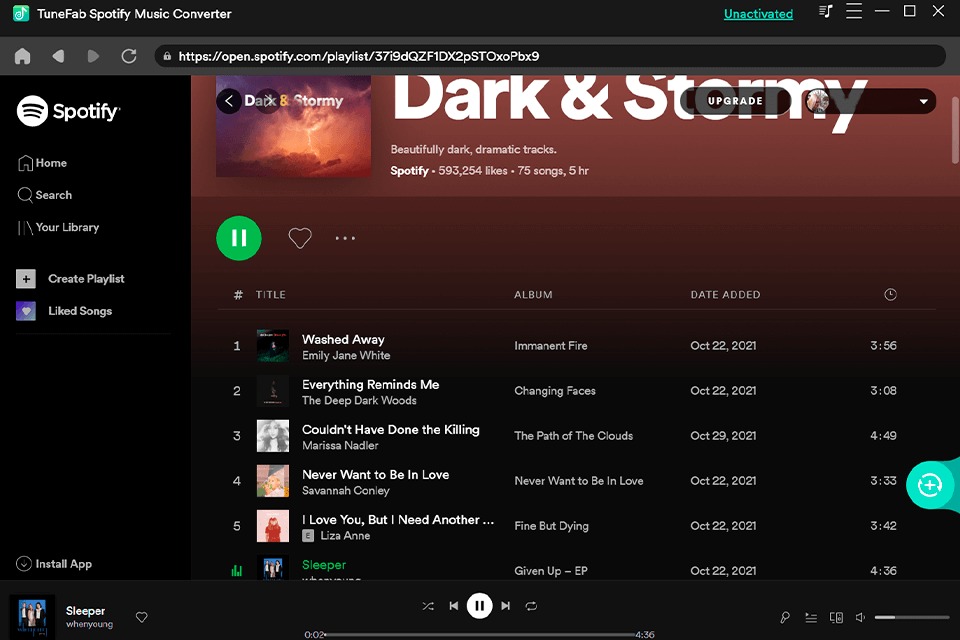Open the TuneFab music list icon
This screenshot has width=960, height=640.
point(825,13)
